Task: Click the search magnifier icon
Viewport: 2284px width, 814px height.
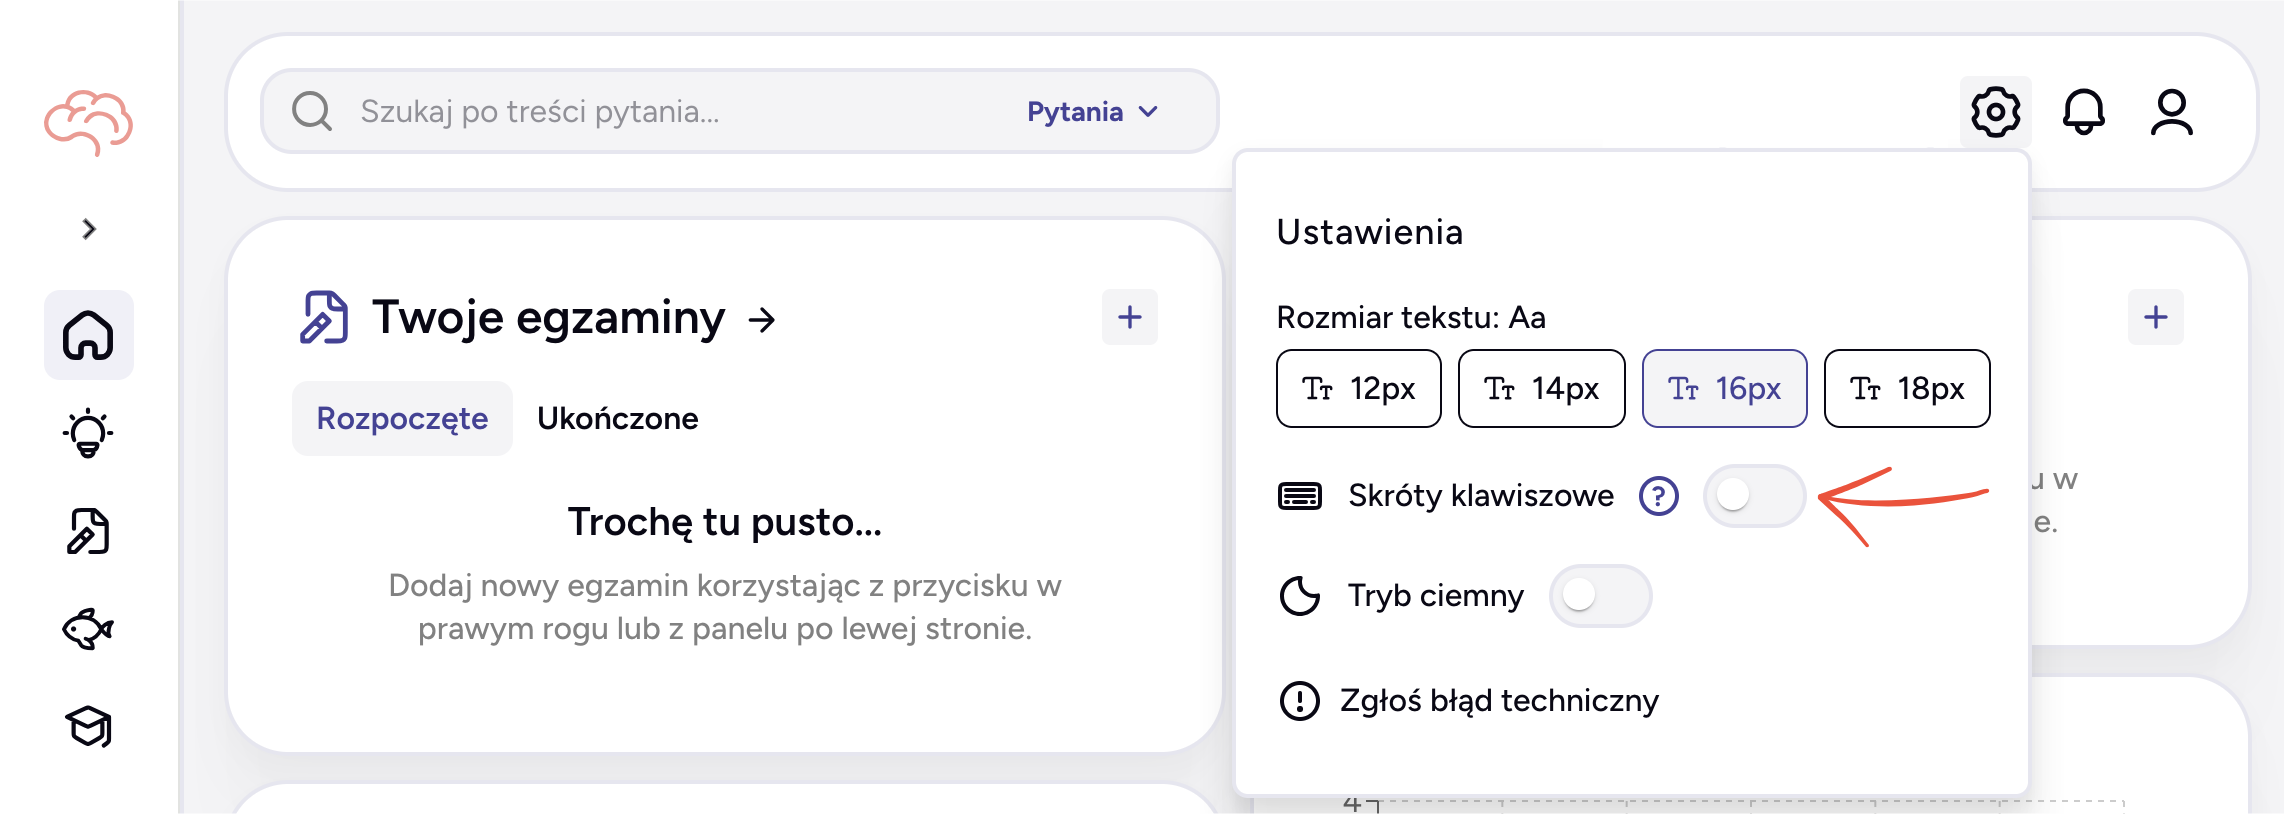Action: tap(312, 111)
